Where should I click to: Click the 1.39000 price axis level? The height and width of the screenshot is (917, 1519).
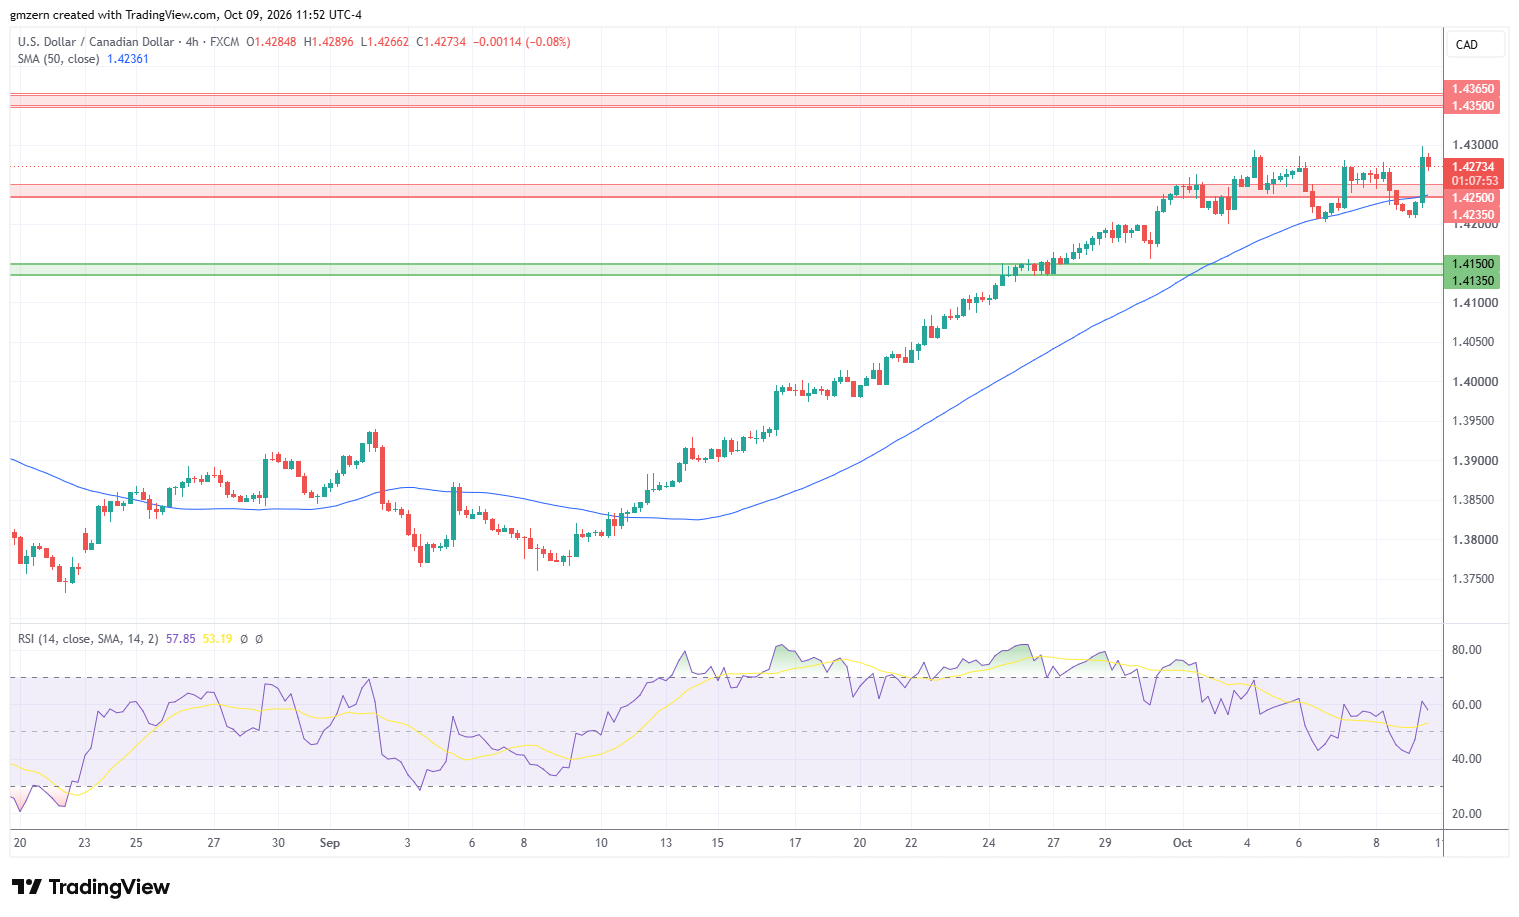point(1474,461)
